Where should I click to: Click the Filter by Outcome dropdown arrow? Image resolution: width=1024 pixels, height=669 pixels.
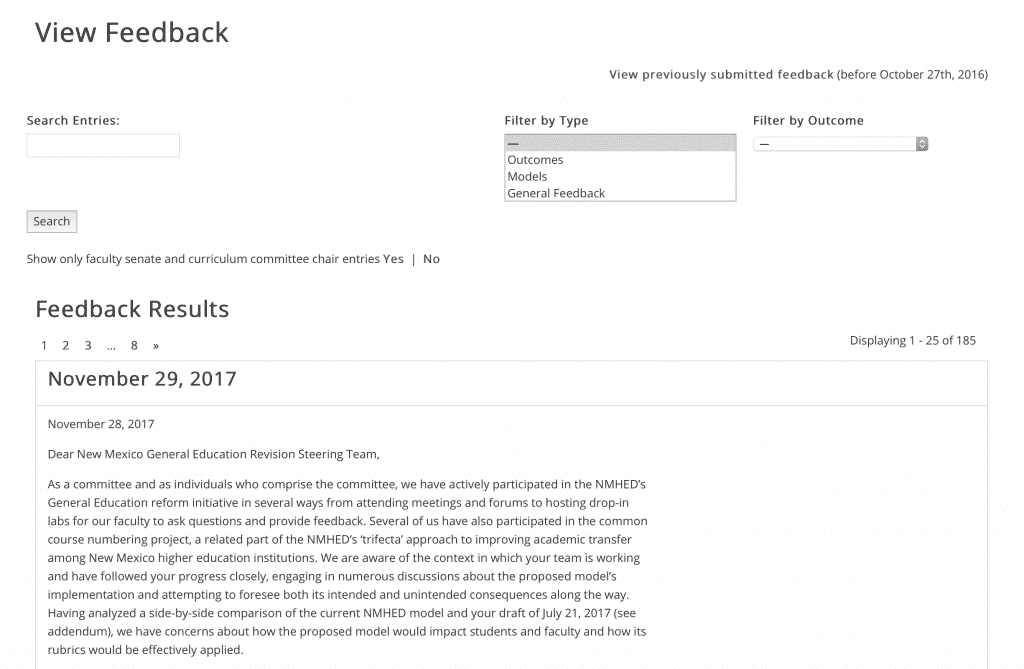tap(921, 144)
